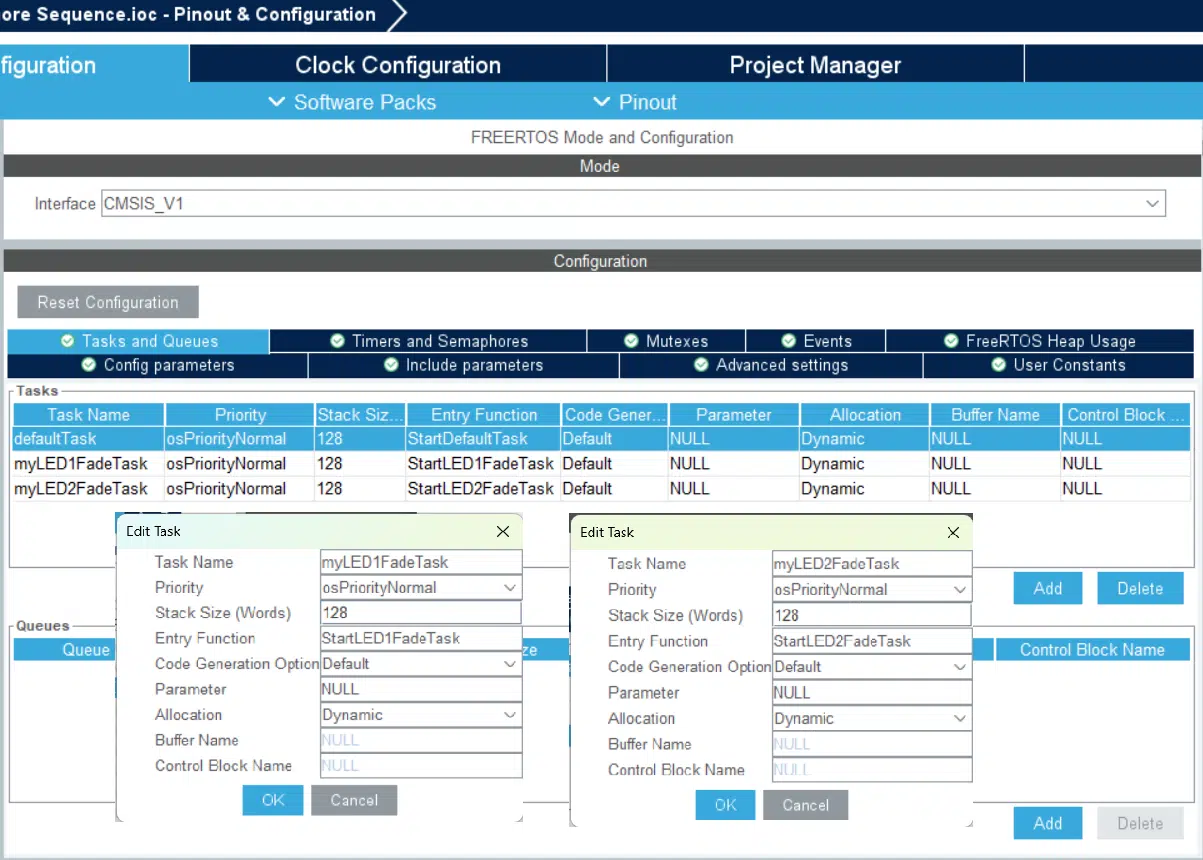The height and width of the screenshot is (860, 1203).
Task: Select the defaultTask row
Action: [x=601, y=439]
